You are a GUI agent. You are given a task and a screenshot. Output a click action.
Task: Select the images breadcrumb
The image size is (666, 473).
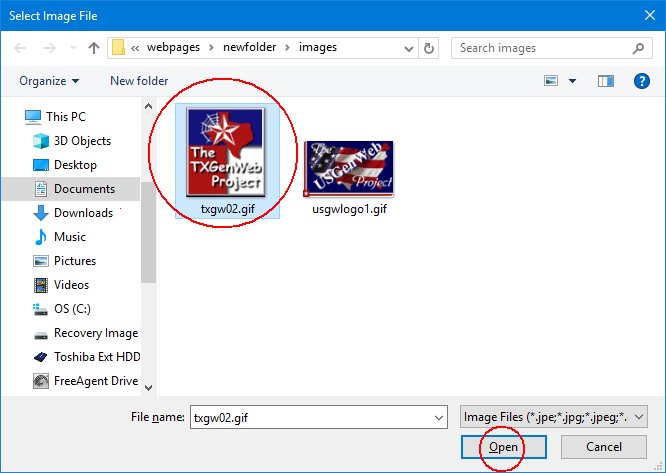318,47
